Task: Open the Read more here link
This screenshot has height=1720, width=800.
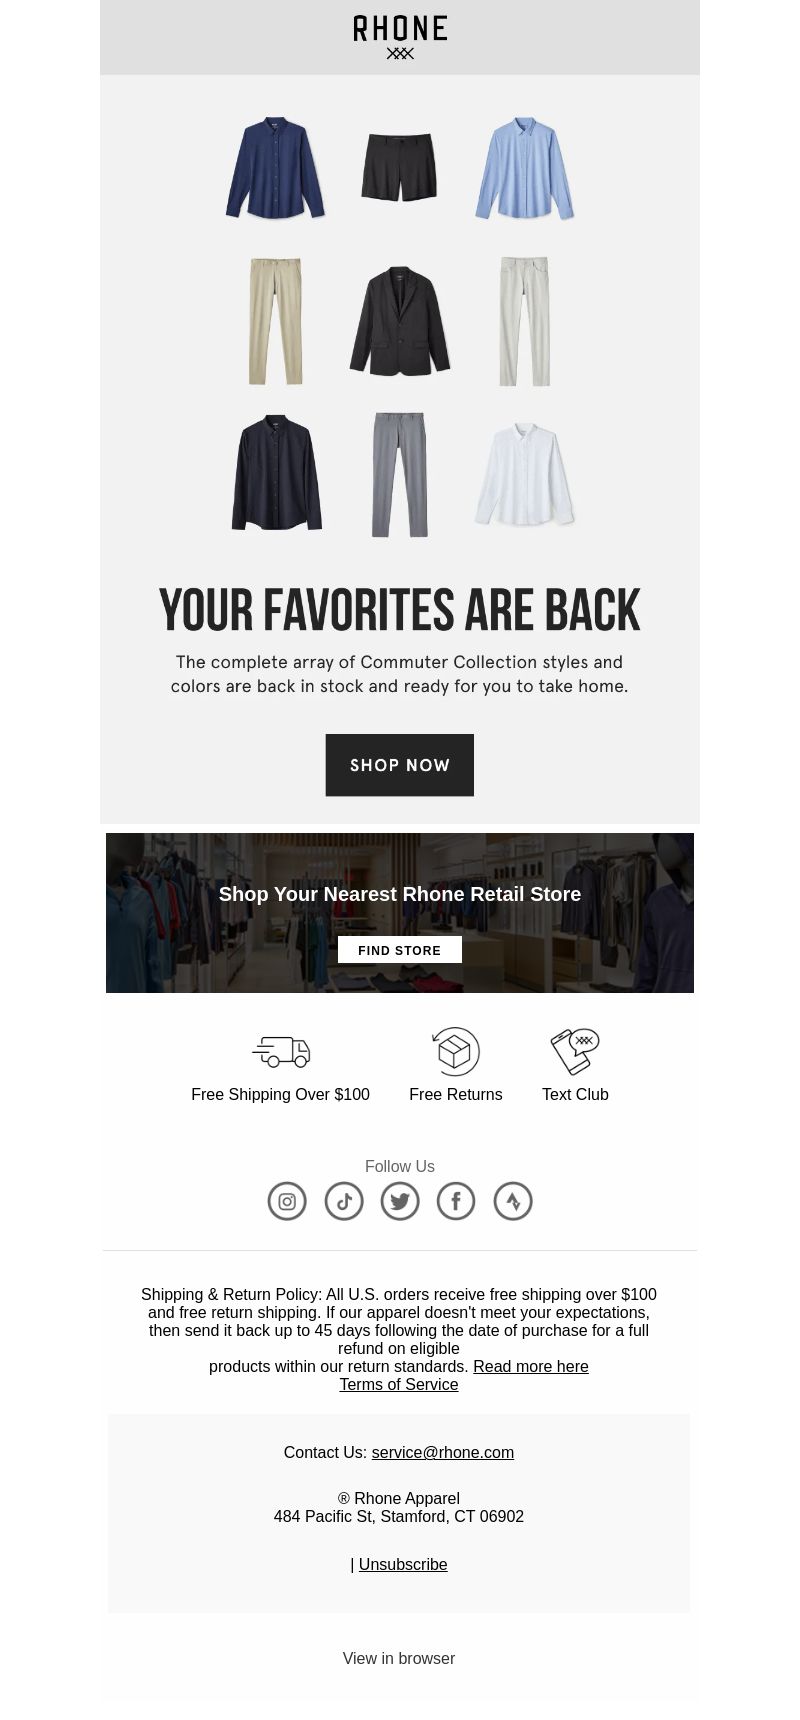Action: click(531, 1366)
